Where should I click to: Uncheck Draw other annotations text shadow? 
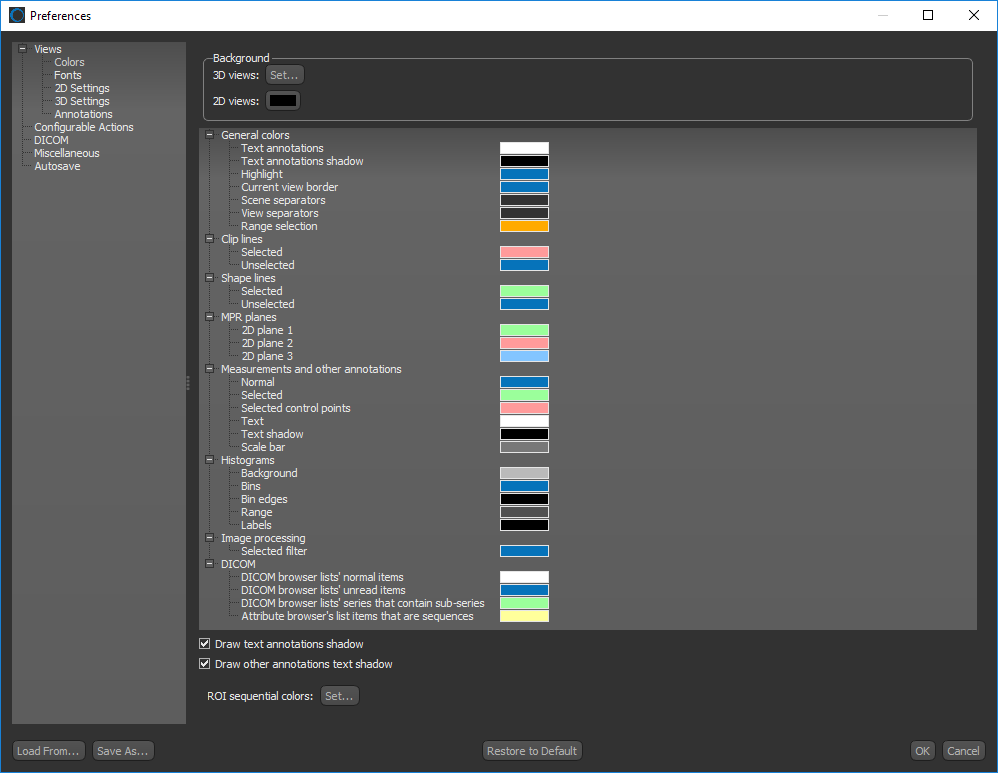tap(205, 664)
